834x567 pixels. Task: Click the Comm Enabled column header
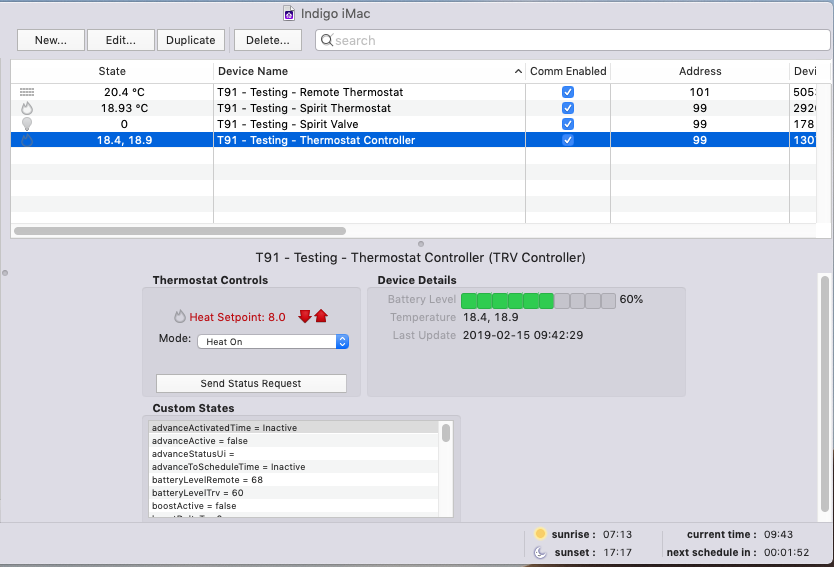tap(568, 71)
